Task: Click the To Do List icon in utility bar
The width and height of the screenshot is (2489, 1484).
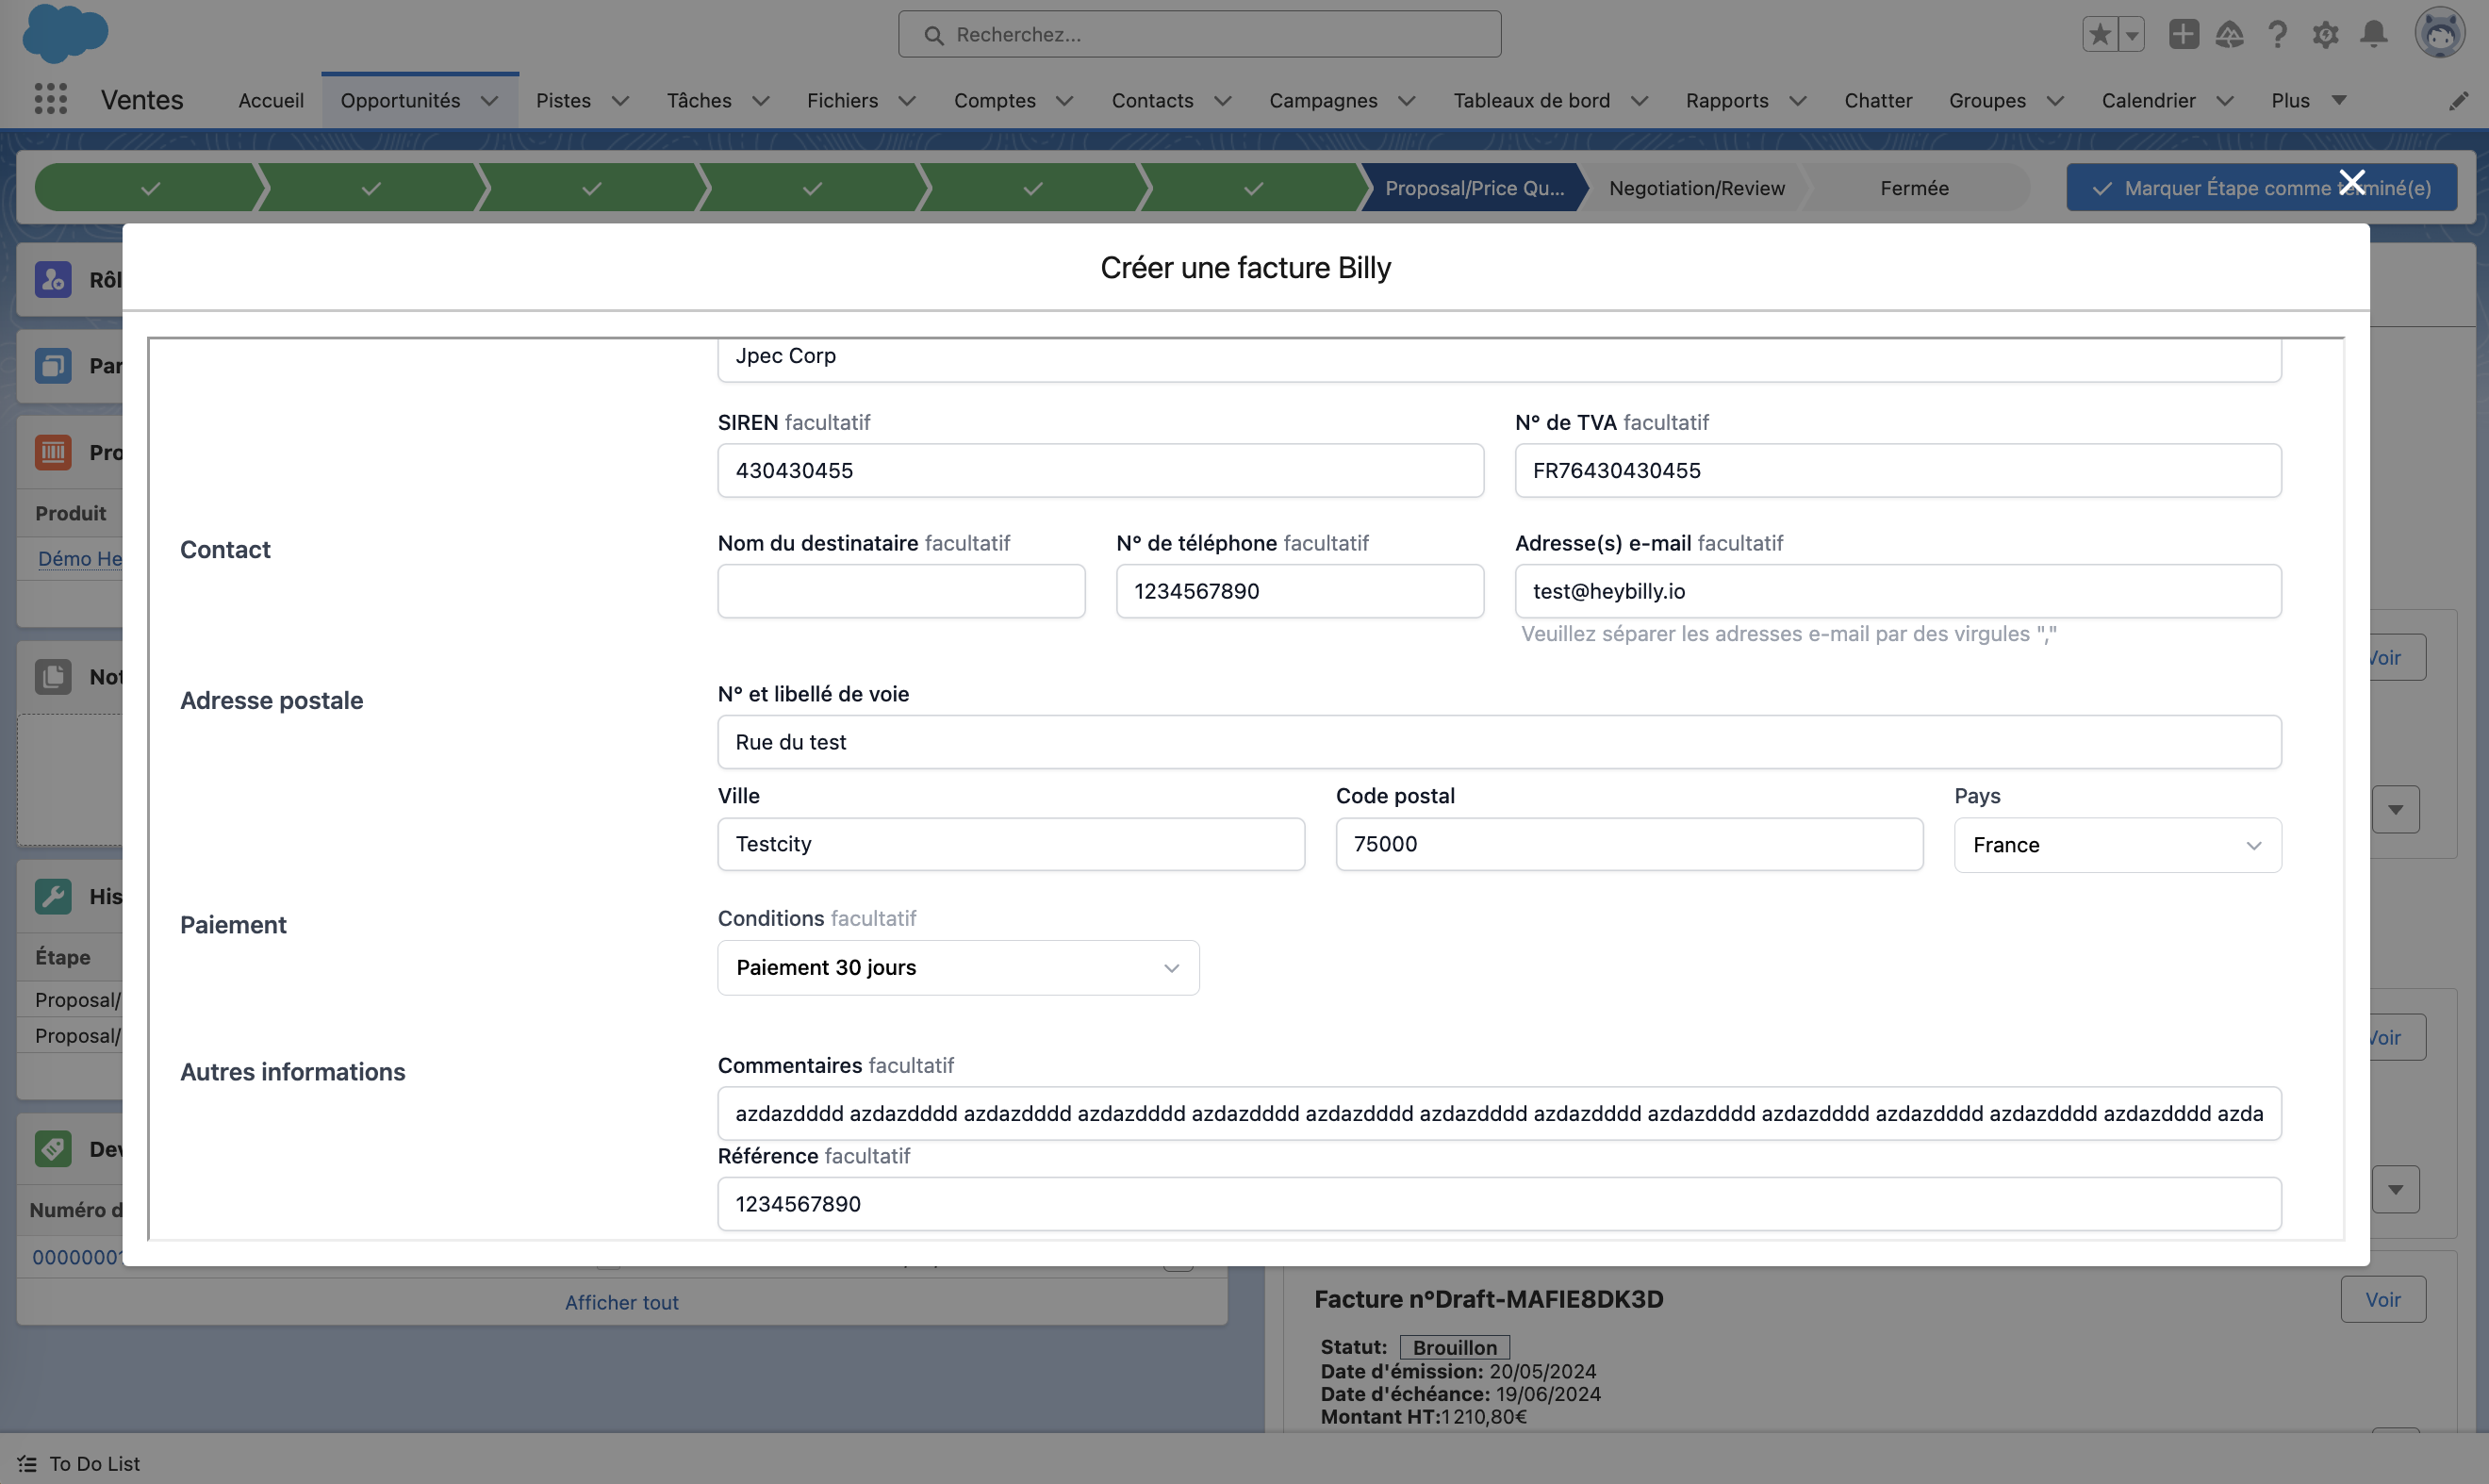Action: [27, 1463]
